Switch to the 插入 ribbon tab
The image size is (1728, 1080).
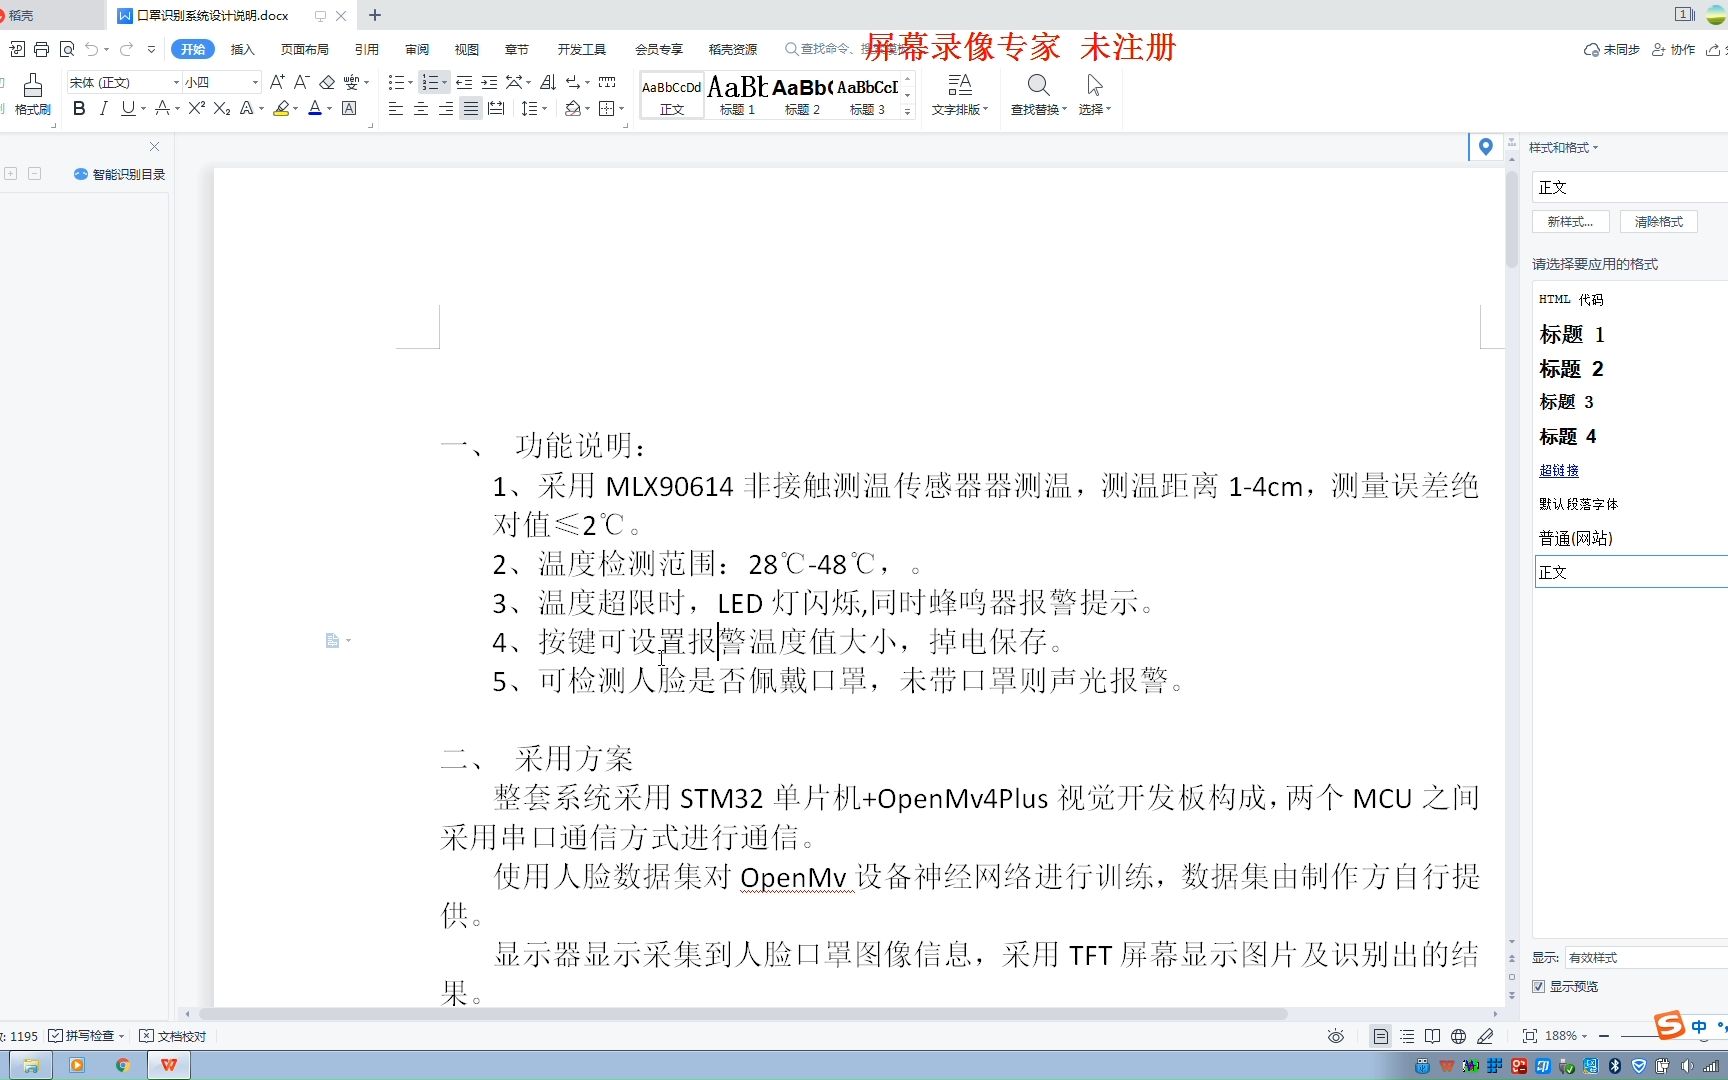coord(241,48)
